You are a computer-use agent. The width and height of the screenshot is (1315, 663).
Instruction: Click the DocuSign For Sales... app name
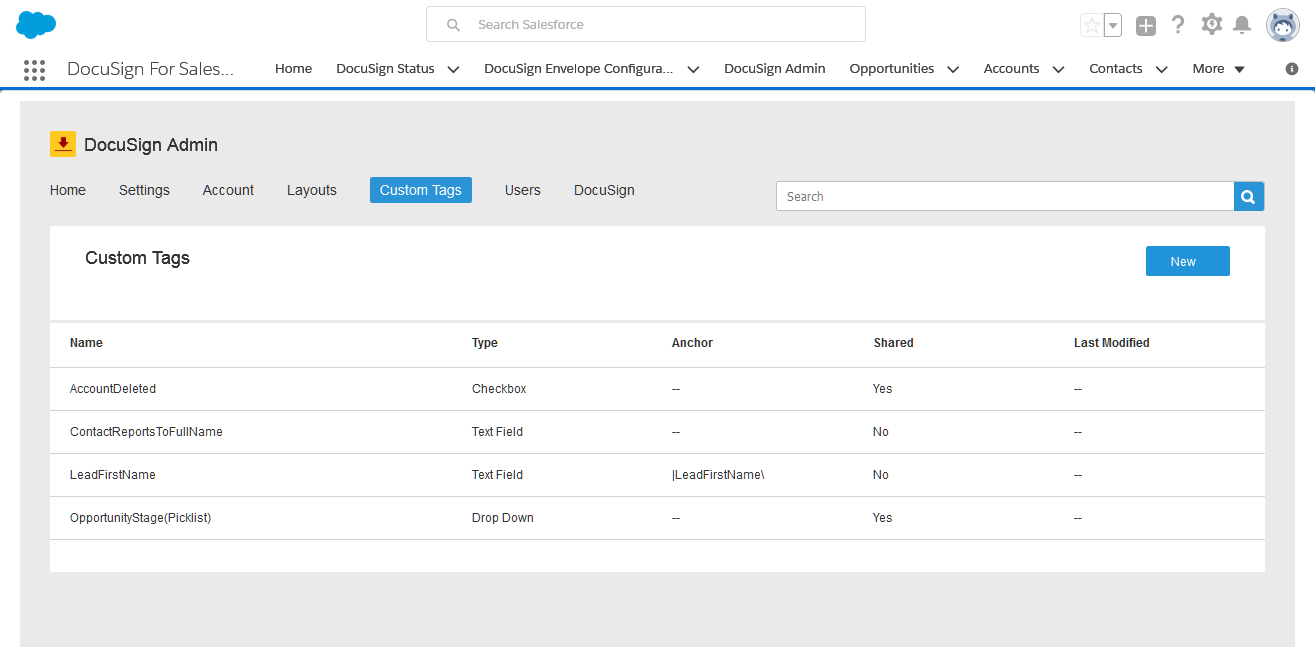click(x=150, y=69)
